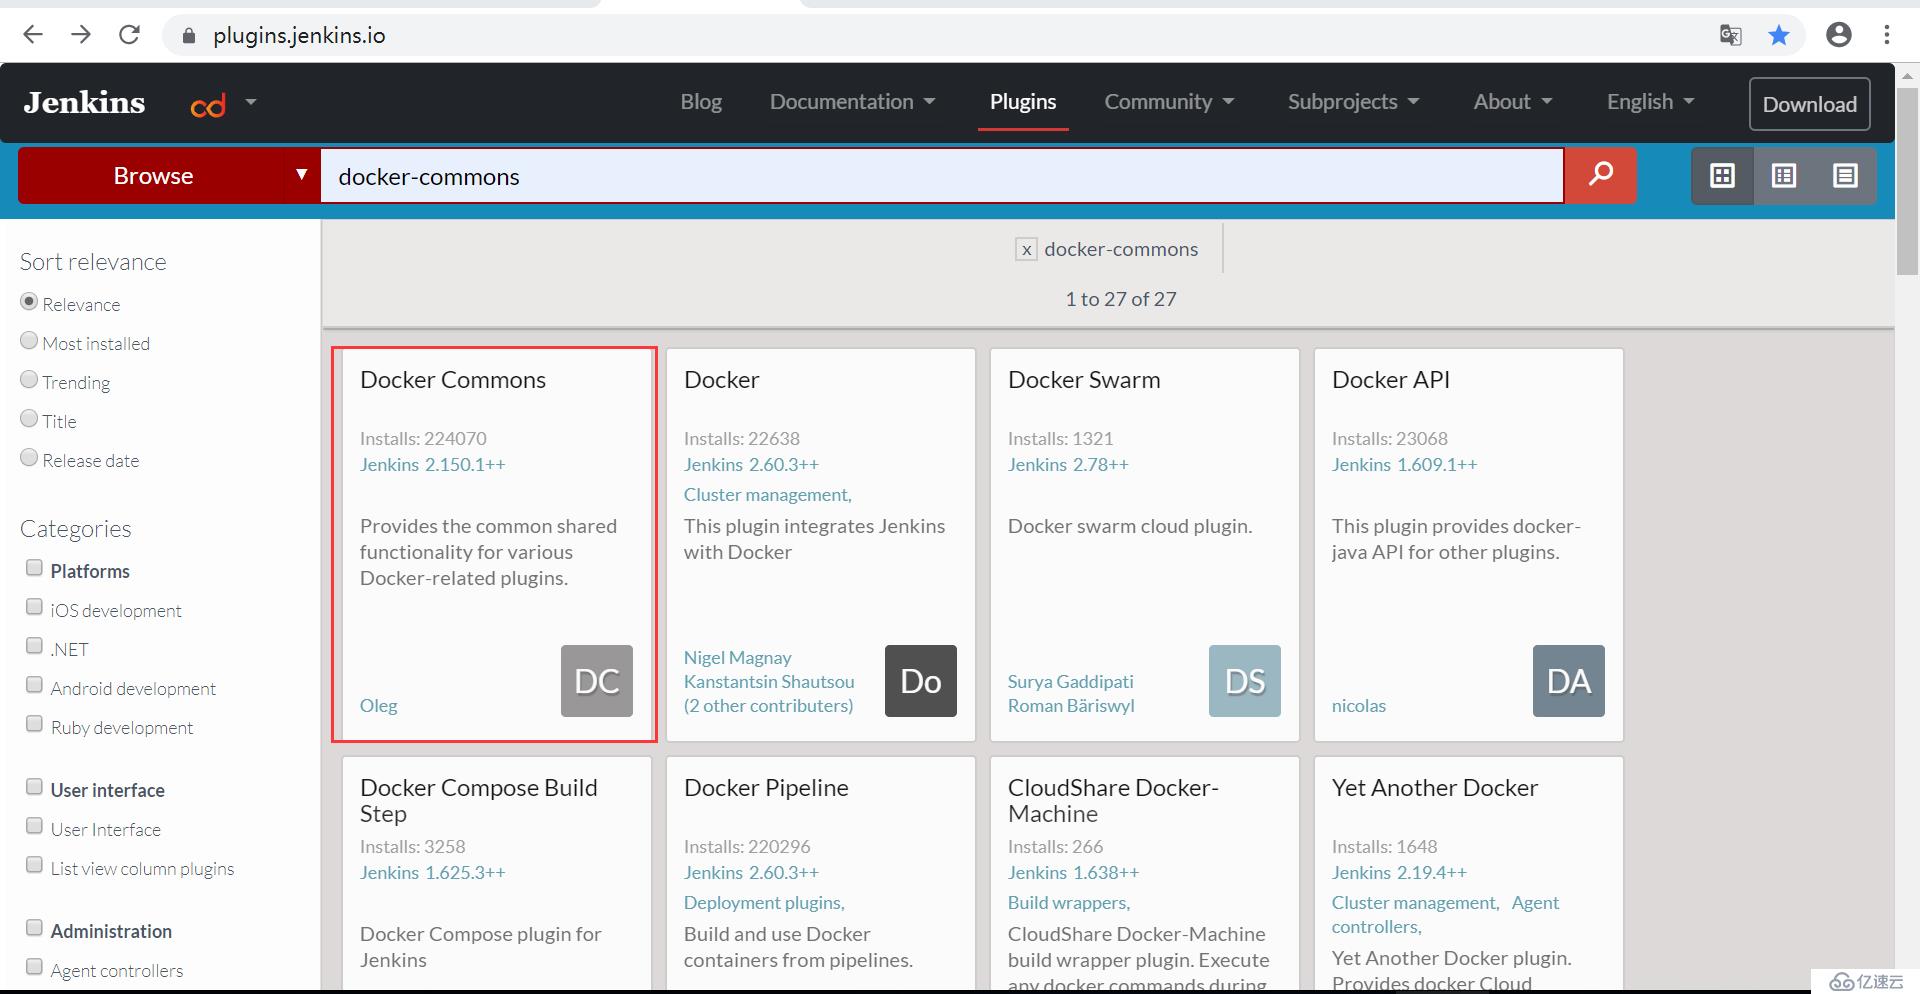
Task: Click the browser forward arrow
Action: pos(81,35)
